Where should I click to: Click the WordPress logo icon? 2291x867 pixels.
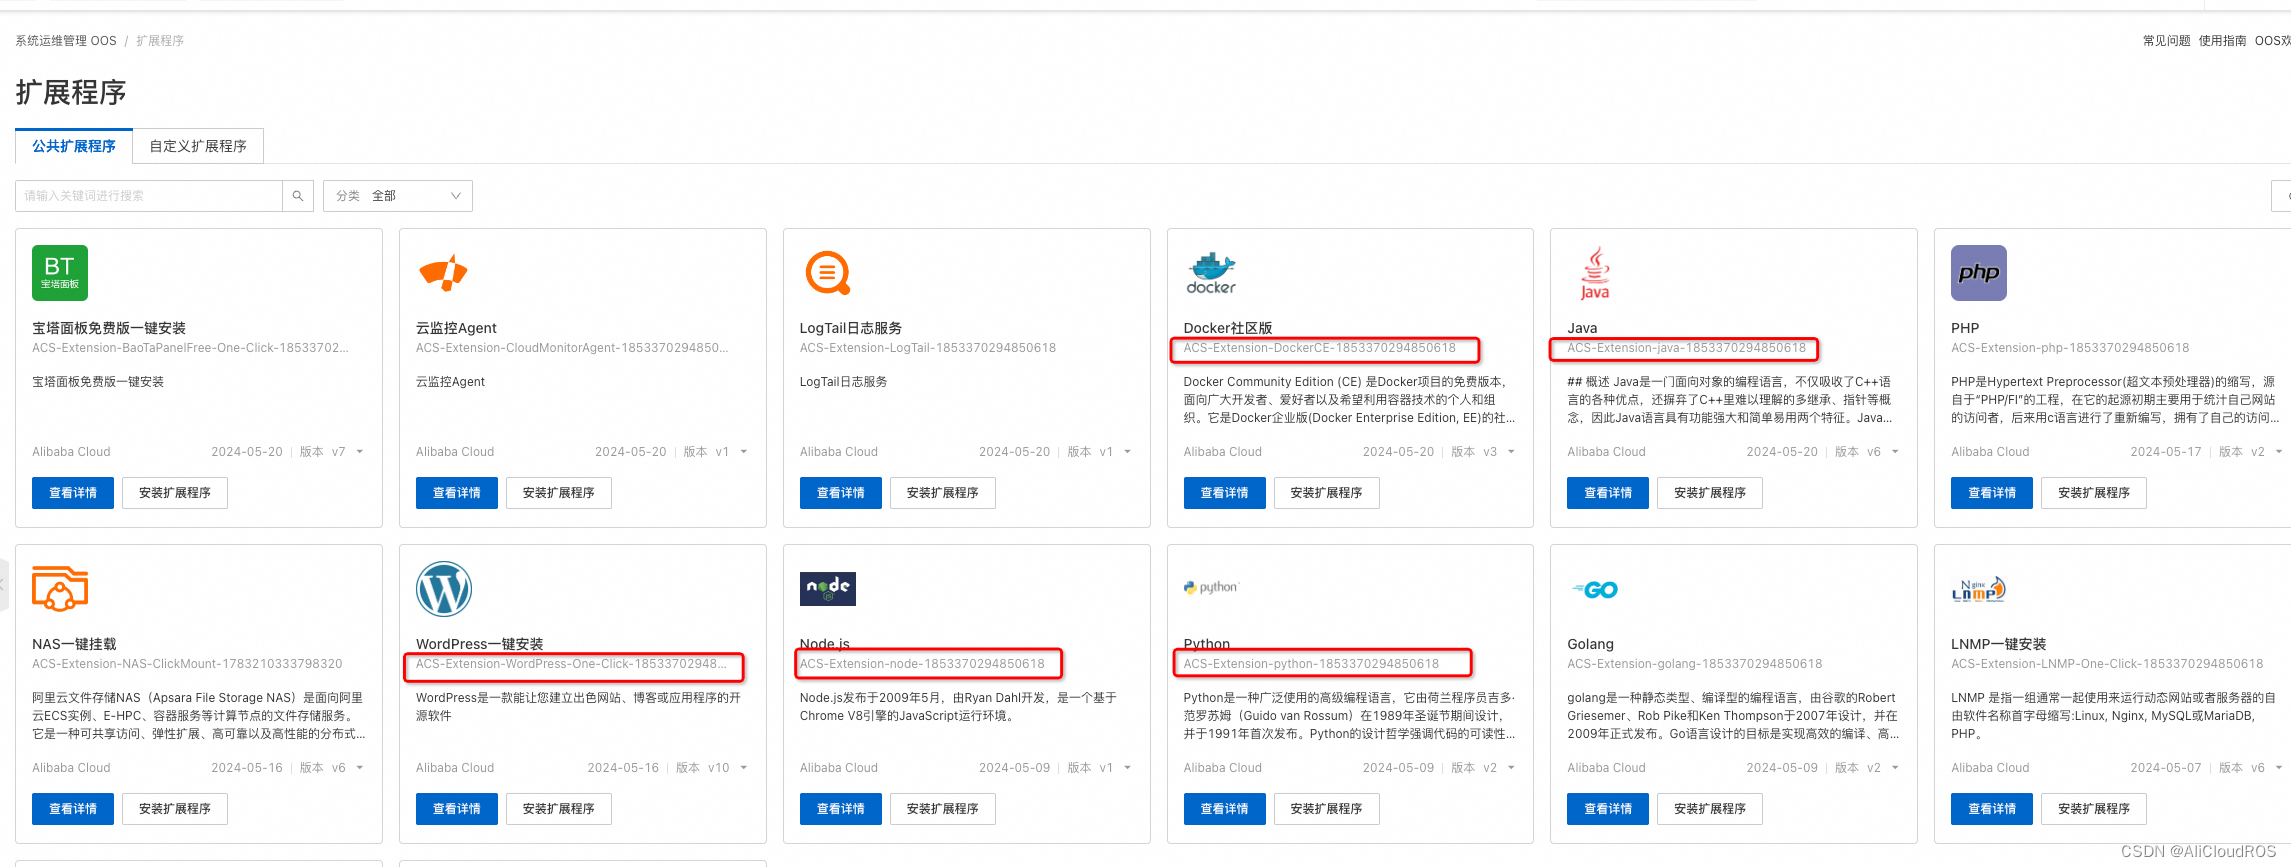[444, 589]
